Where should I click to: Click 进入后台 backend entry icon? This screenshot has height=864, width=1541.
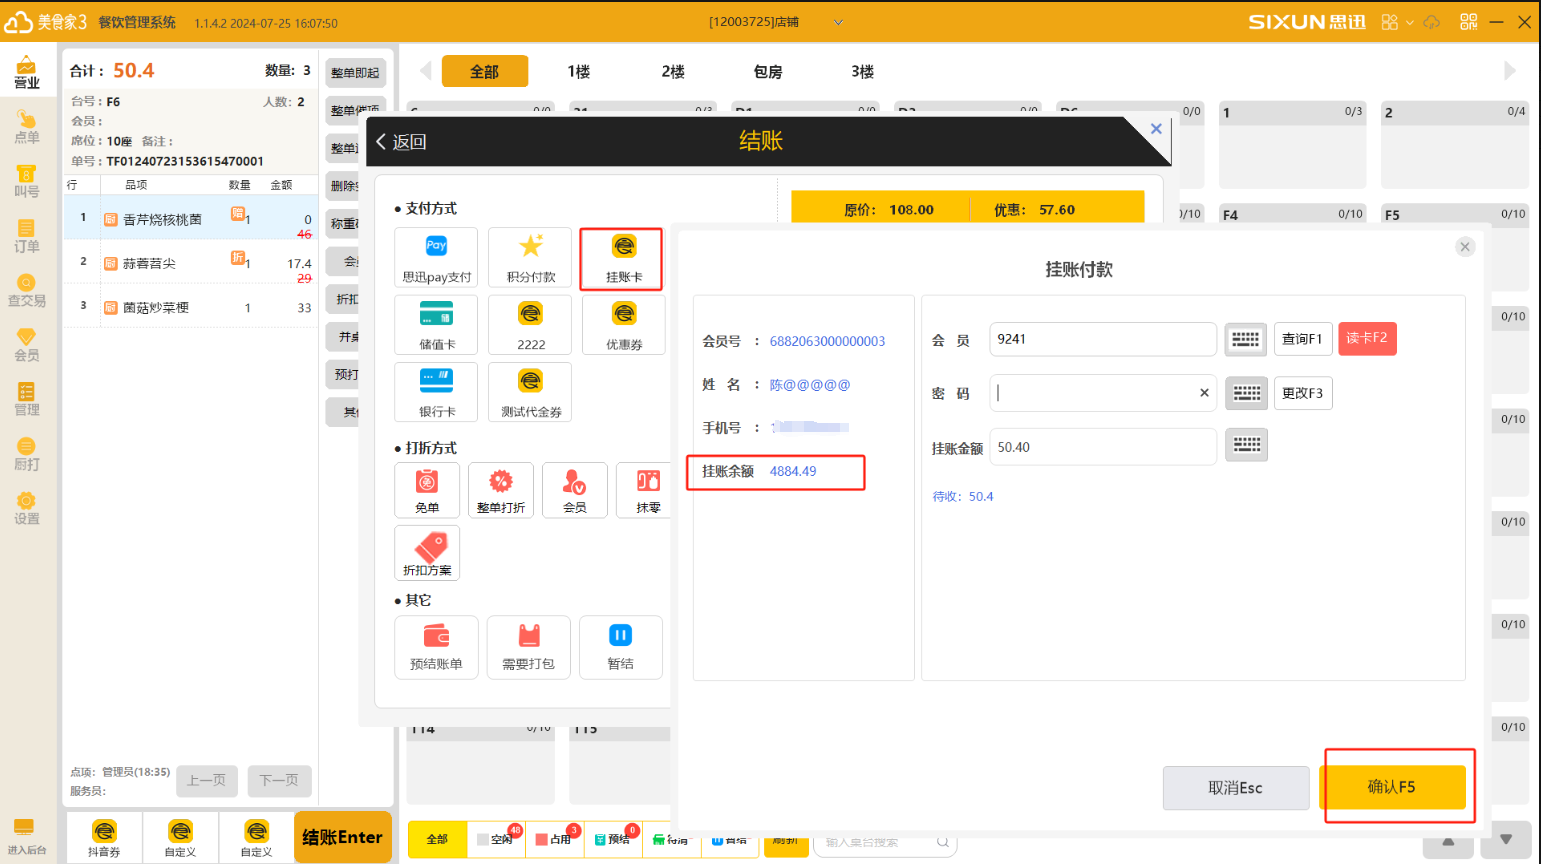pyautogui.click(x=26, y=836)
